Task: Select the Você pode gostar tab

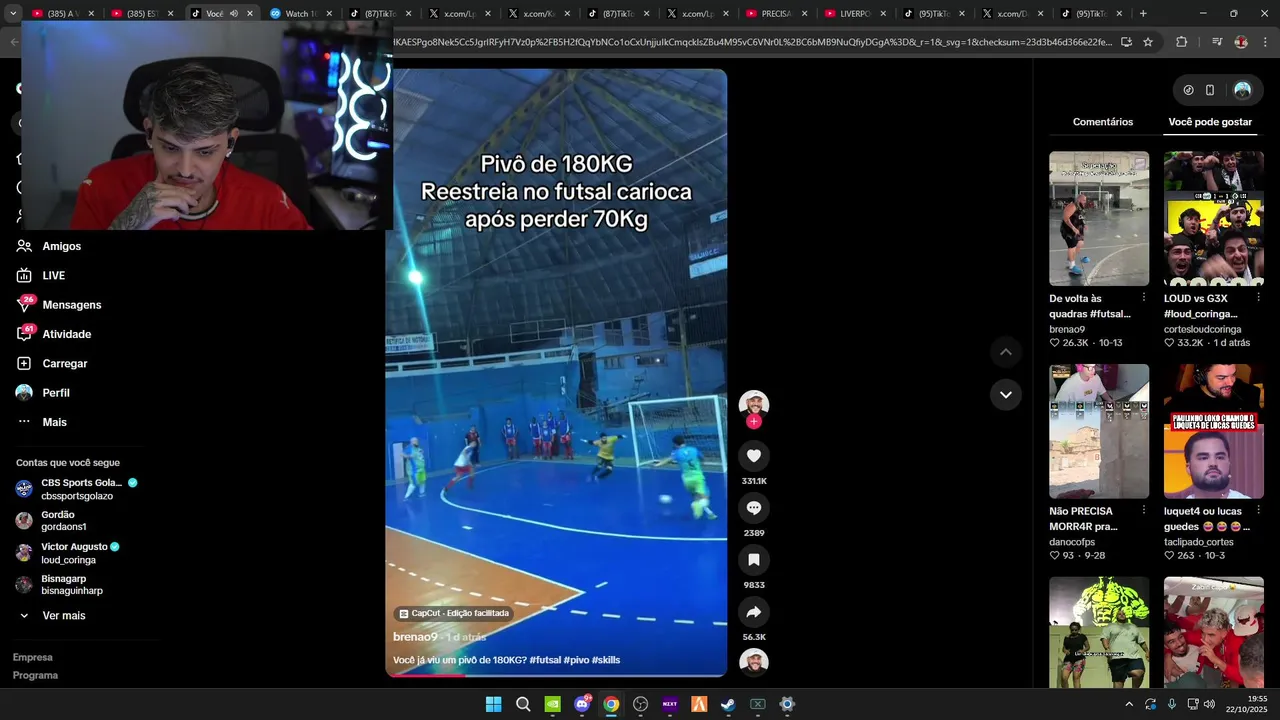Action: point(1210,122)
